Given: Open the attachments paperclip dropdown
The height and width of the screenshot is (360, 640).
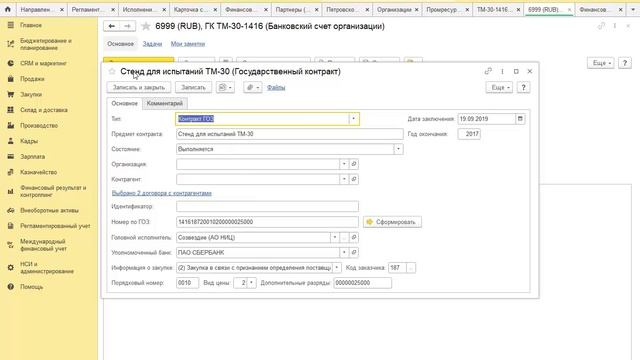Looking at the screenshot, I should 253,87.
